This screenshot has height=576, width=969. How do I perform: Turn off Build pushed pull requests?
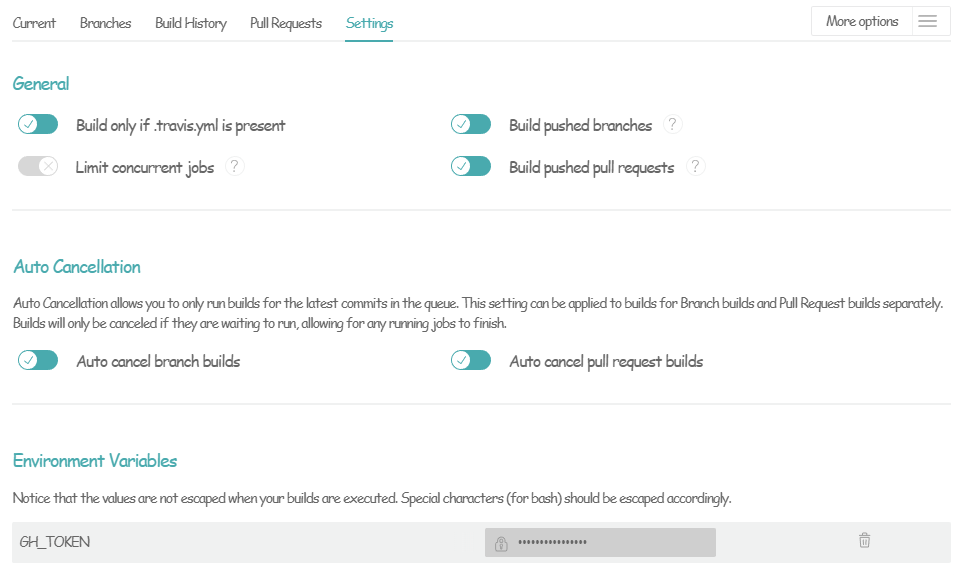pyautogui.click(x=471, y=167)
